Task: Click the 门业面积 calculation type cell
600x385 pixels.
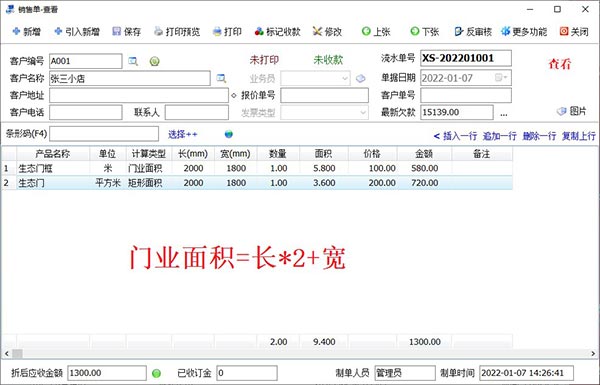Action: point(149,168)
